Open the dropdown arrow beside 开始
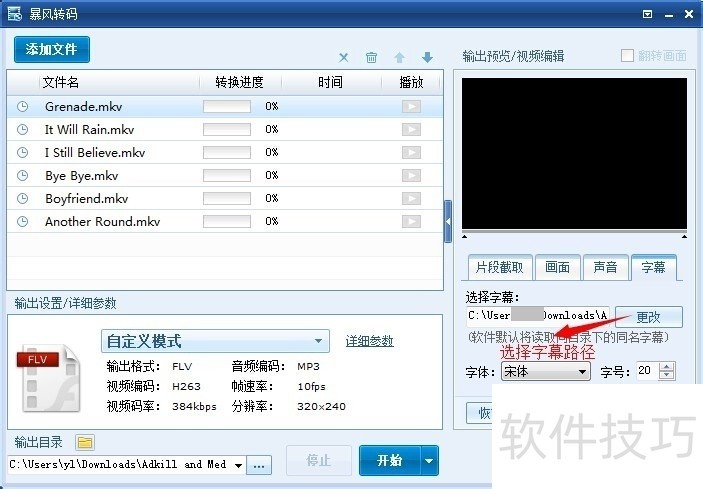 click(430, 460)
